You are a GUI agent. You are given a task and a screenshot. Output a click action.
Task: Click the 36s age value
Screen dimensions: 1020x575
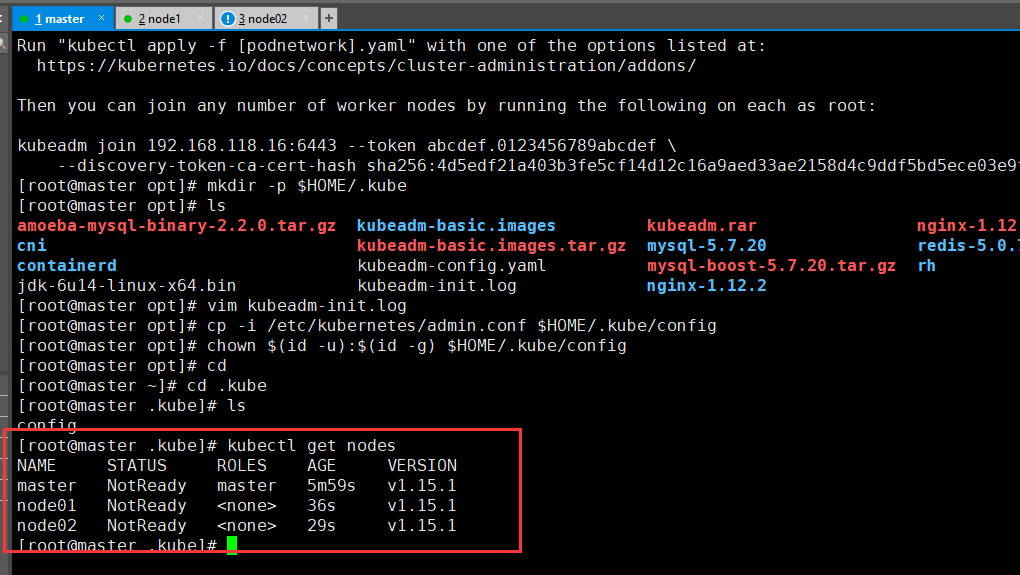(321, 505)
